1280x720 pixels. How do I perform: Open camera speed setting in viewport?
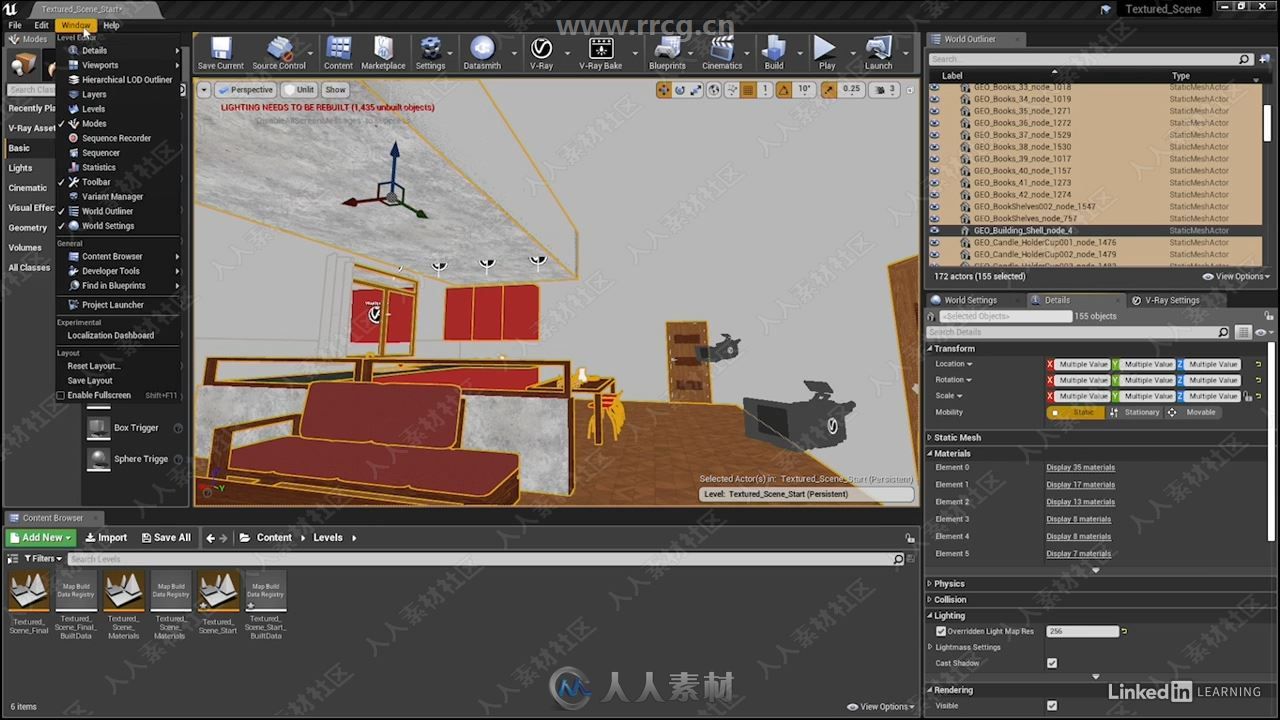pyautogui.click(x=887, y=90)
